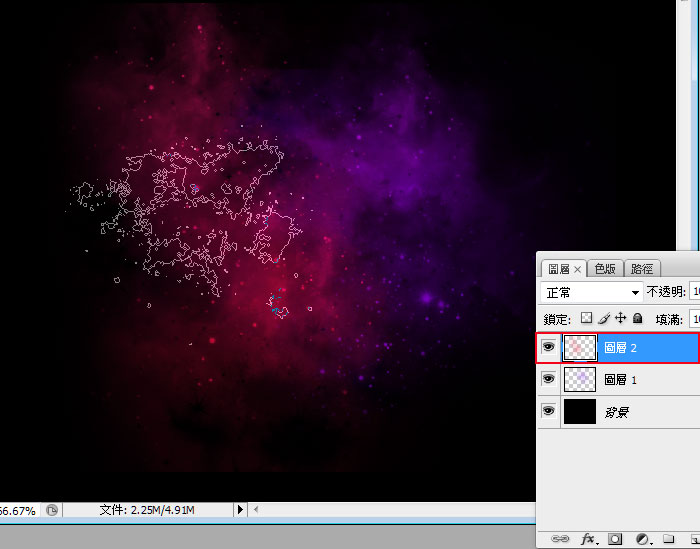The width and height of the screenshot is (700, 549).
Task: Close the 圖層 tab with its x
Action: [577, 269]
